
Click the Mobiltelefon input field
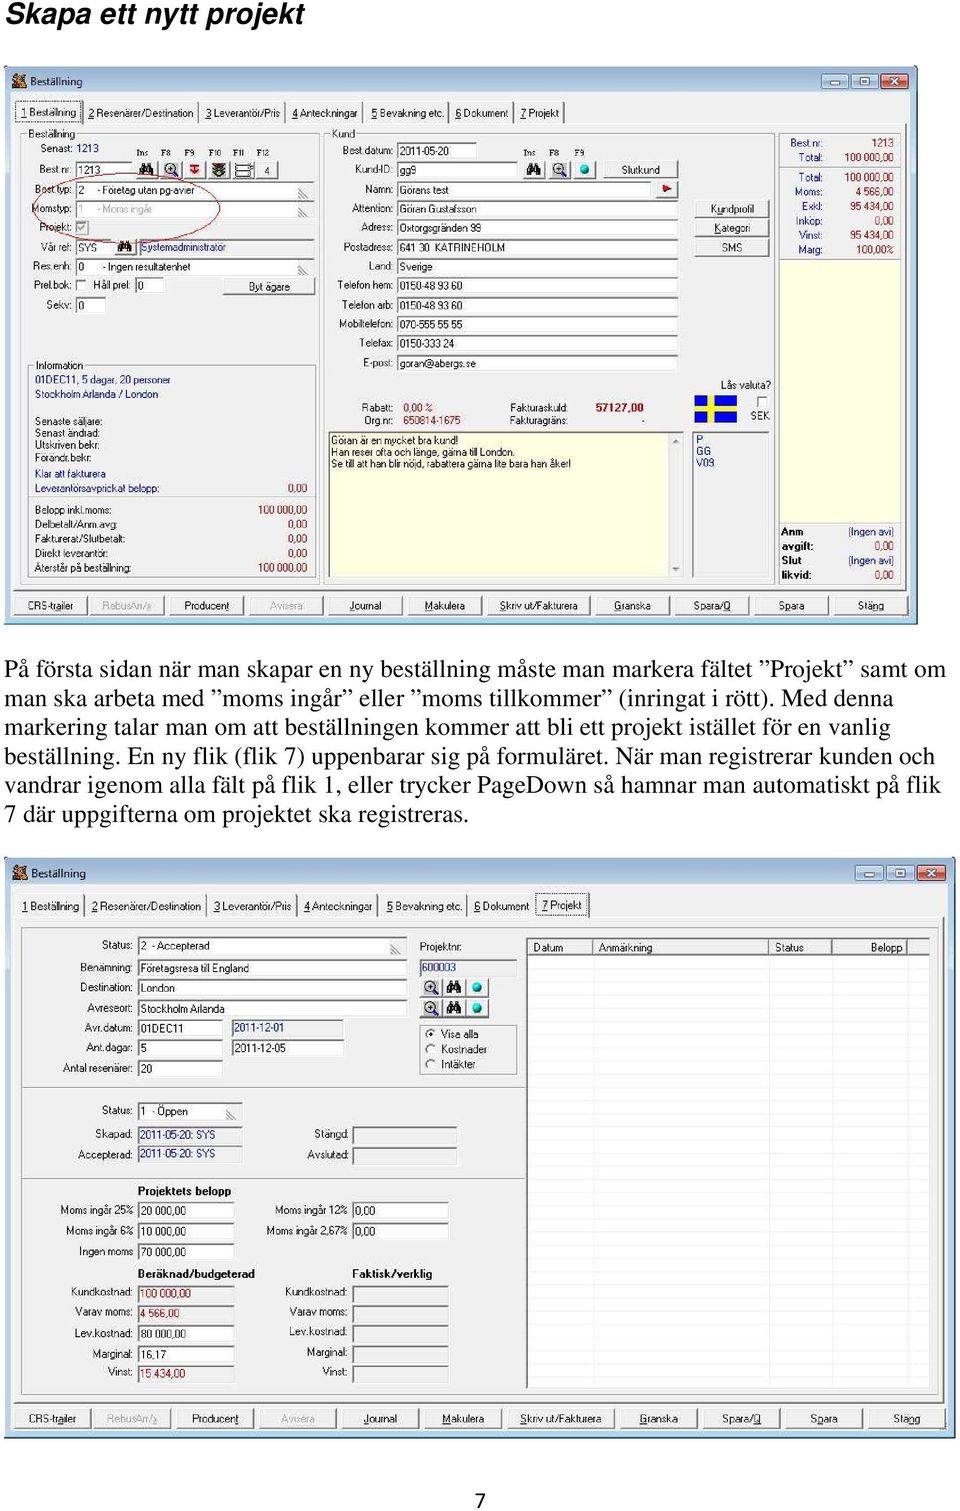[x=537, y=324]
